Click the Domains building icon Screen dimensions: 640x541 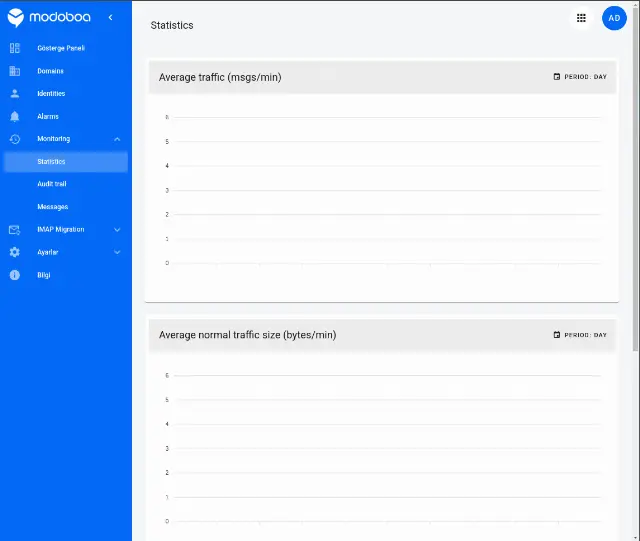click(x=15, y=71)
